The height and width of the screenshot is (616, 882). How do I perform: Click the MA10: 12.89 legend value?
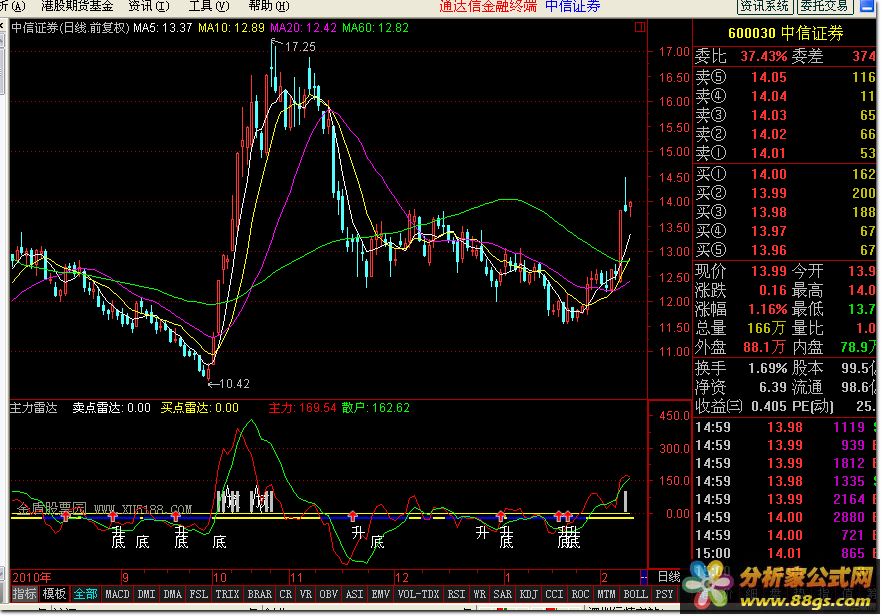click(231, 28)
